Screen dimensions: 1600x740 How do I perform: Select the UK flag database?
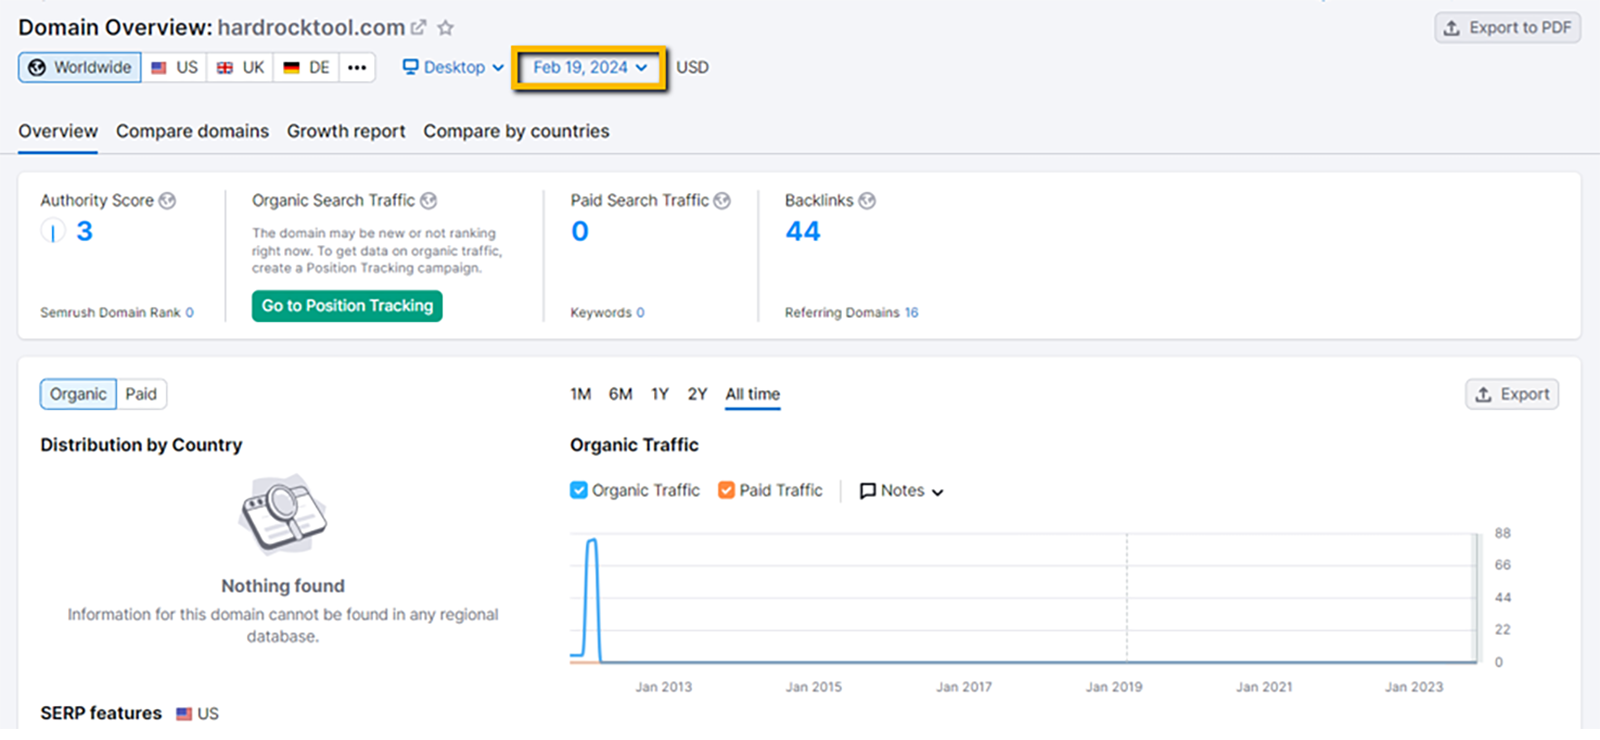(240, 68)
